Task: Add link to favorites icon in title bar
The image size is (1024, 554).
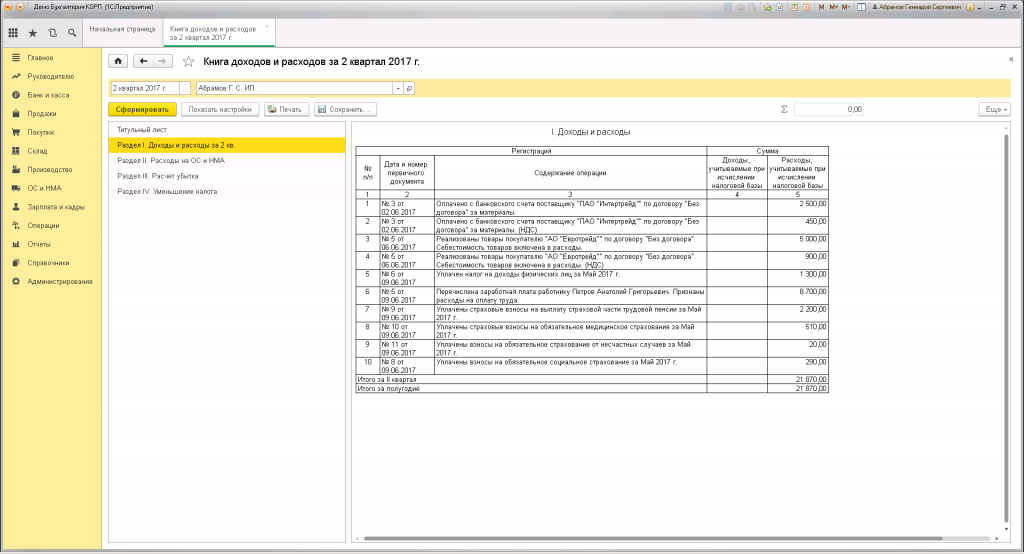Action: [767, 7]
